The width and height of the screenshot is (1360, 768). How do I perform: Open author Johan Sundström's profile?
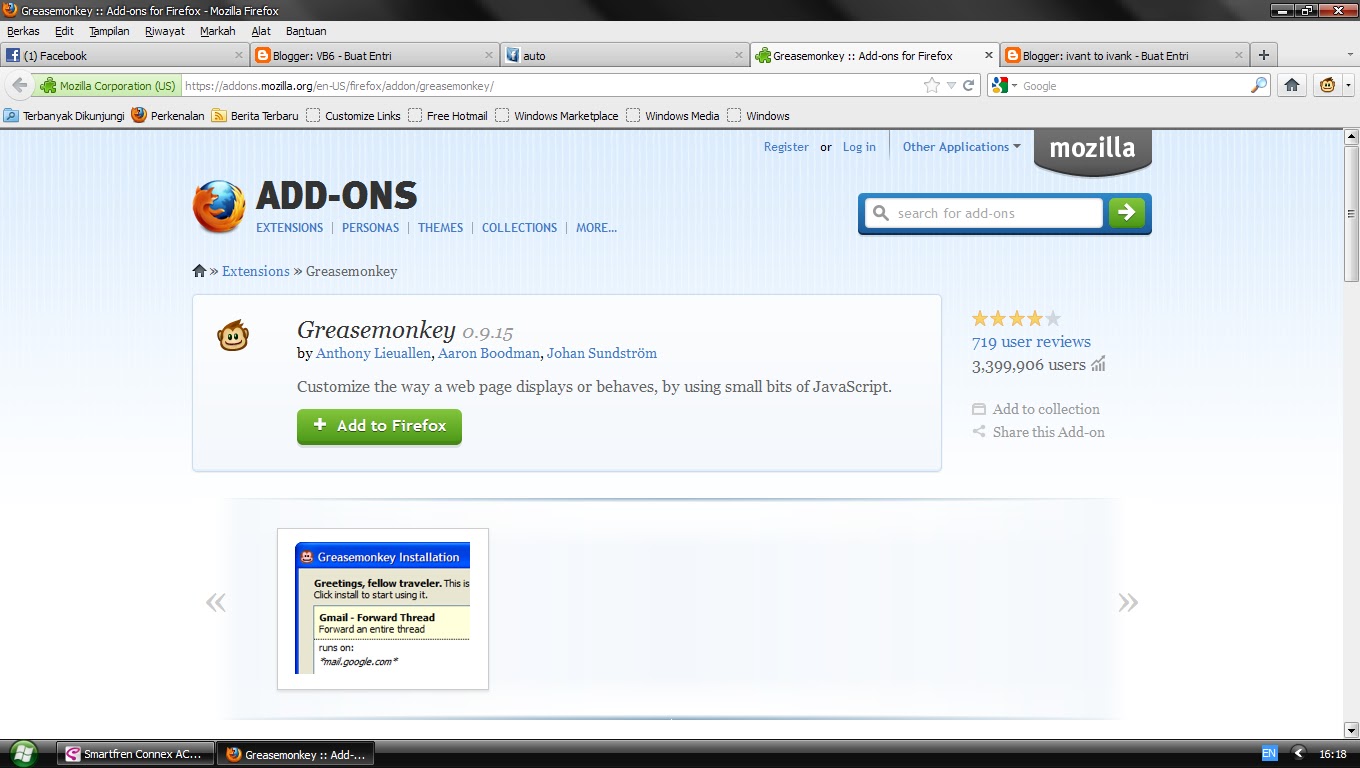[x=602, y=354]
